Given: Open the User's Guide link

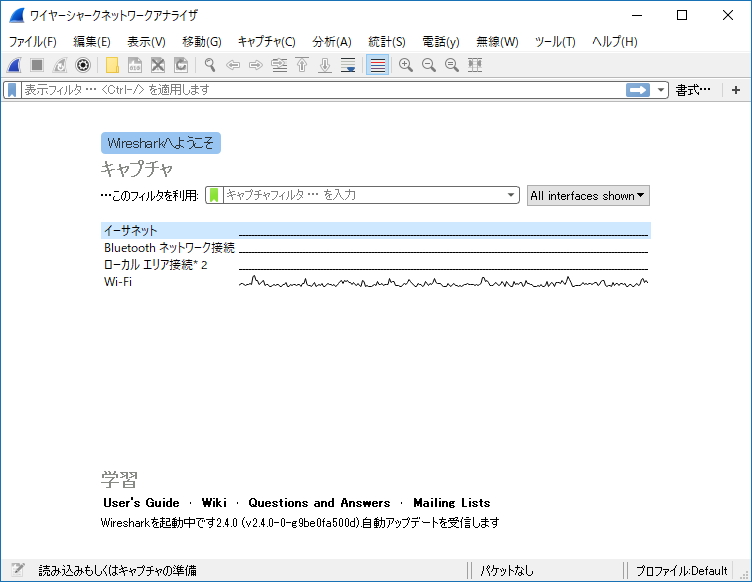Looking at the screenshot, I should coord(141,502).
